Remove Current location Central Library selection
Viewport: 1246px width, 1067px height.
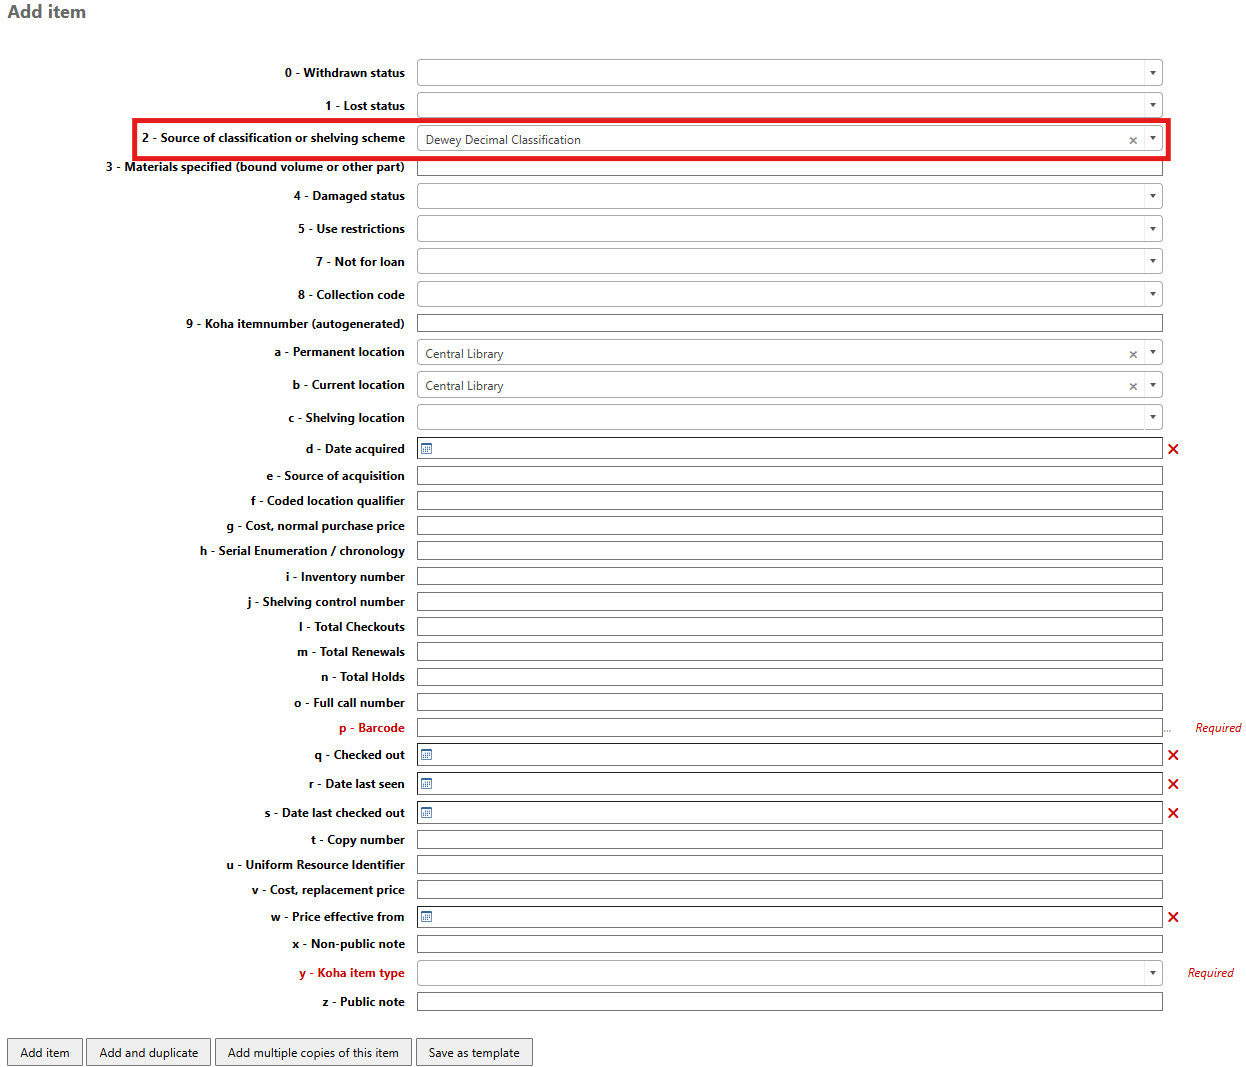tap(1133, 386)
